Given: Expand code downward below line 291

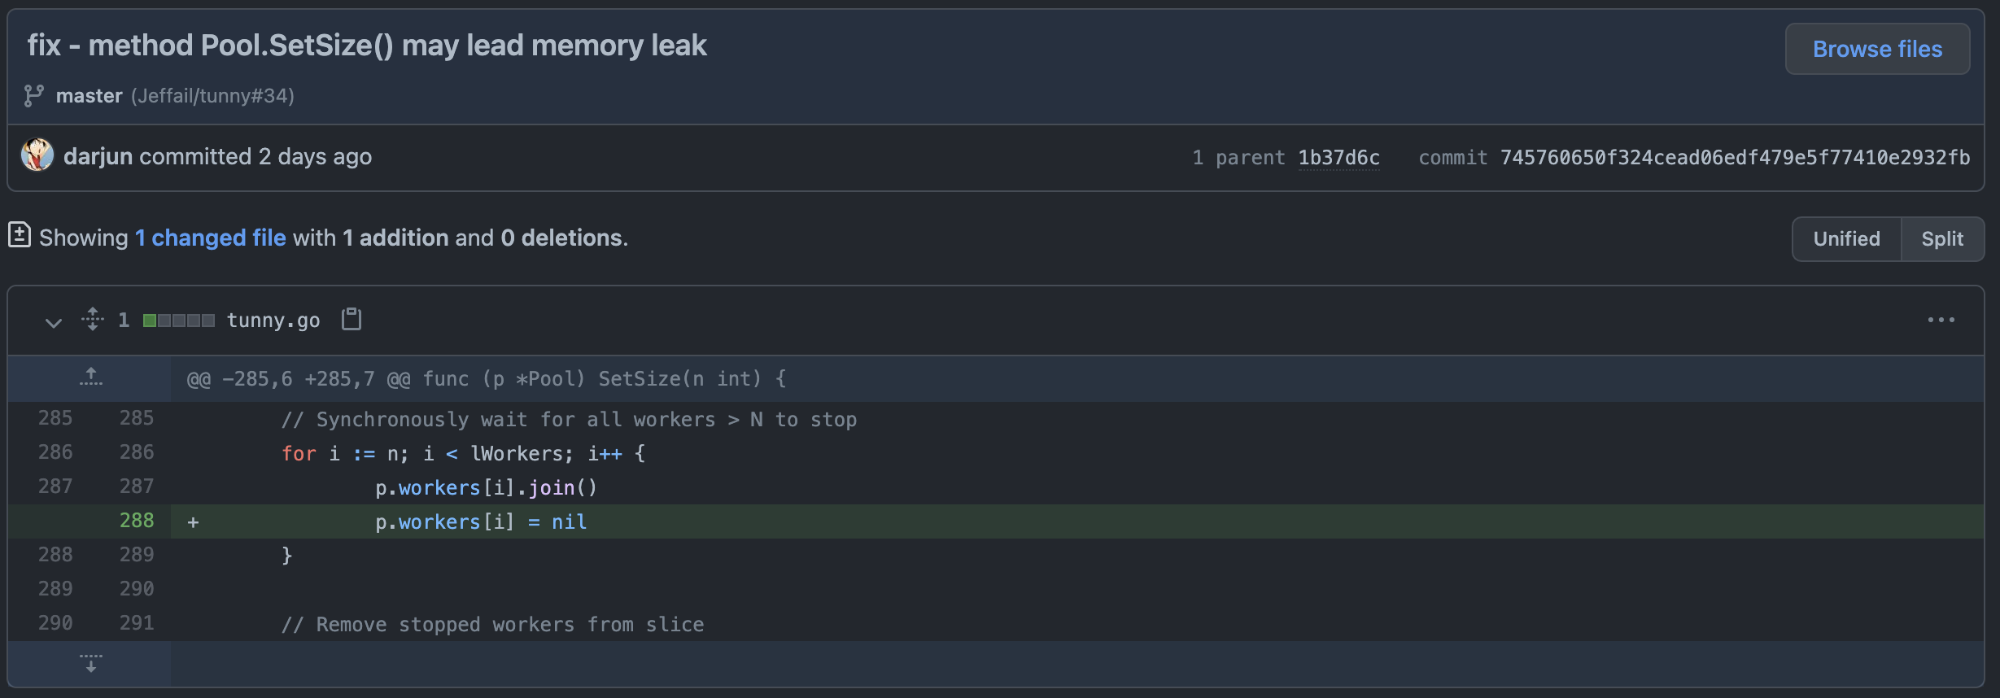Looking at the screenshot, I should [90, 663].
